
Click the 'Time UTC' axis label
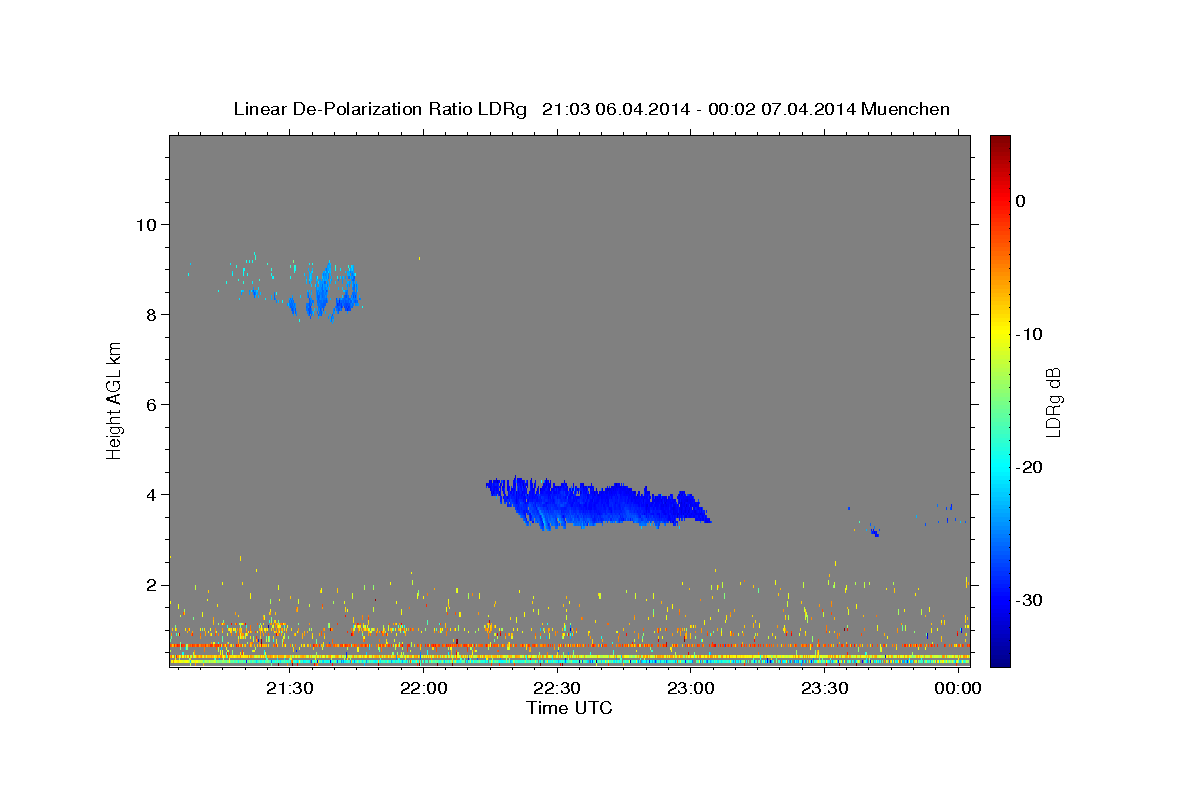569,708
